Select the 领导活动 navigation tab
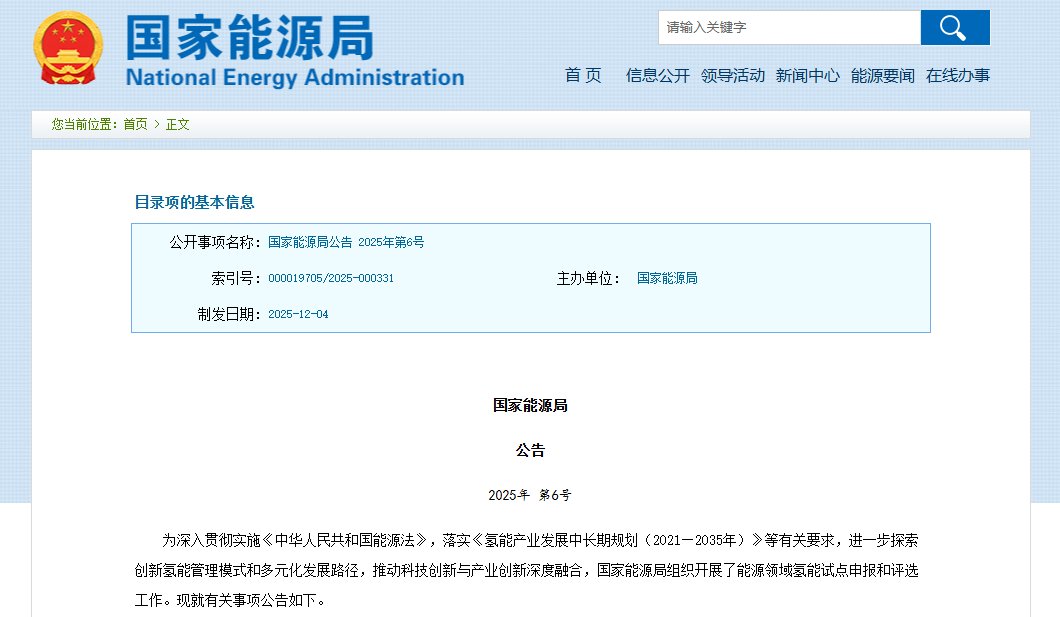1060x617 pixels. pyautogui.click(x=732, y=74)
